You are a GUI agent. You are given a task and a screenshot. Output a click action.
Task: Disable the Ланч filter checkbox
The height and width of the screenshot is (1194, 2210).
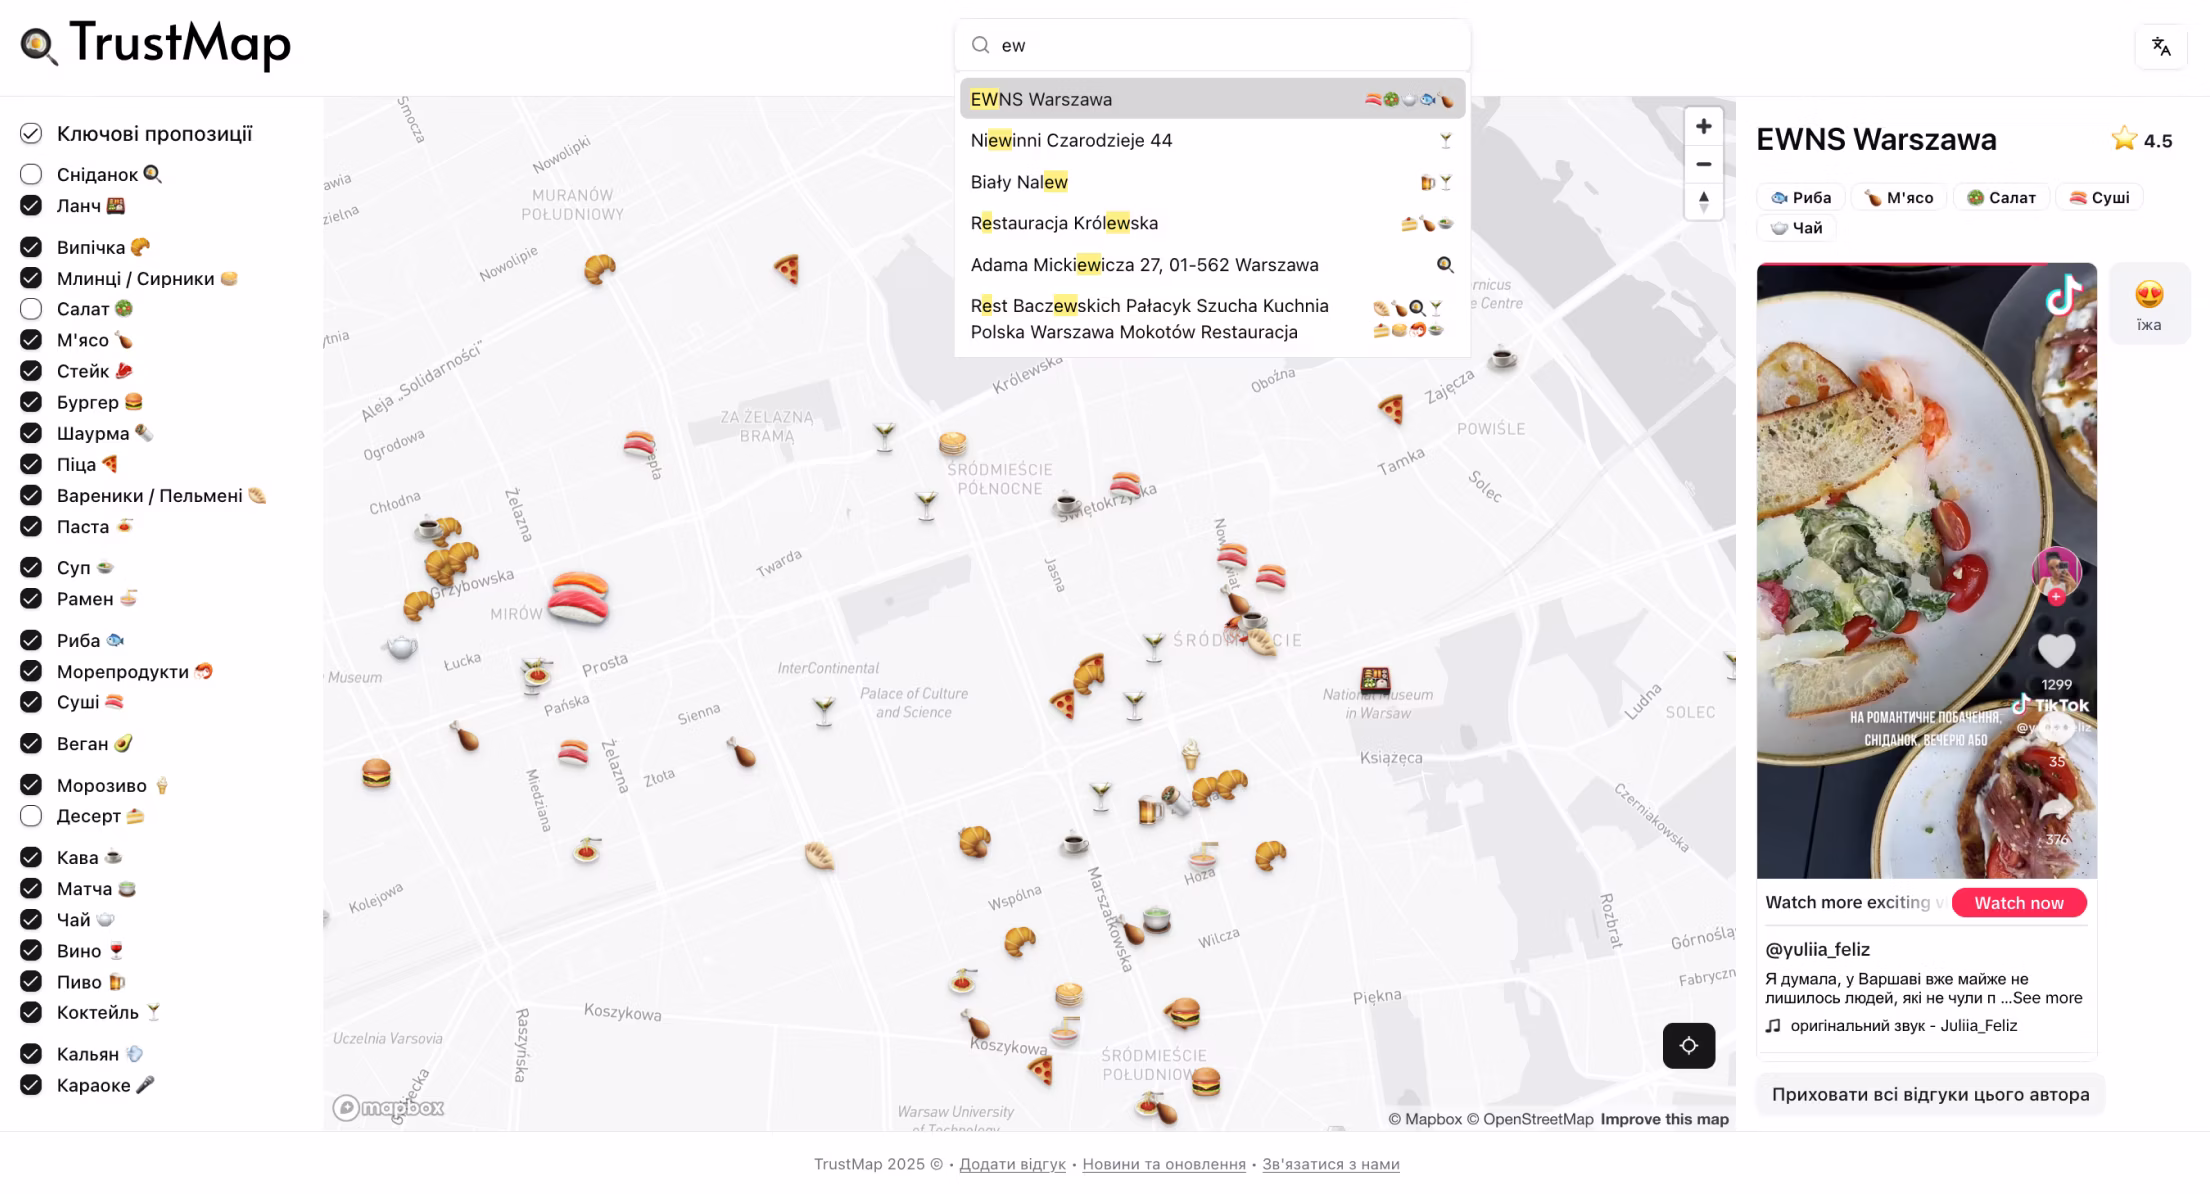31,204
